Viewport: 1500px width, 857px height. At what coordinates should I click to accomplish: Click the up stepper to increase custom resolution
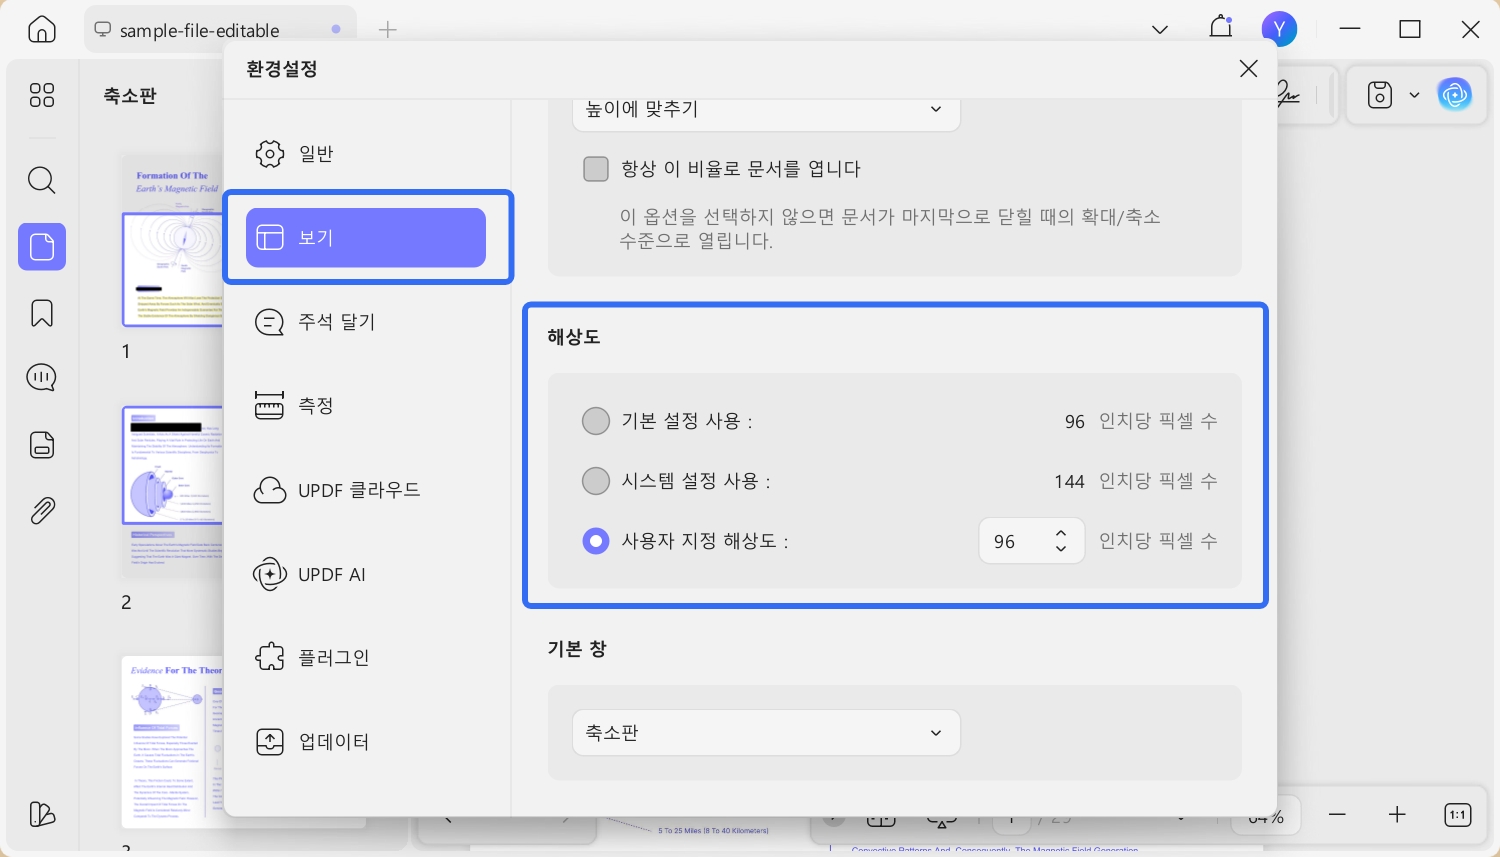click(x=1061, y=533)
